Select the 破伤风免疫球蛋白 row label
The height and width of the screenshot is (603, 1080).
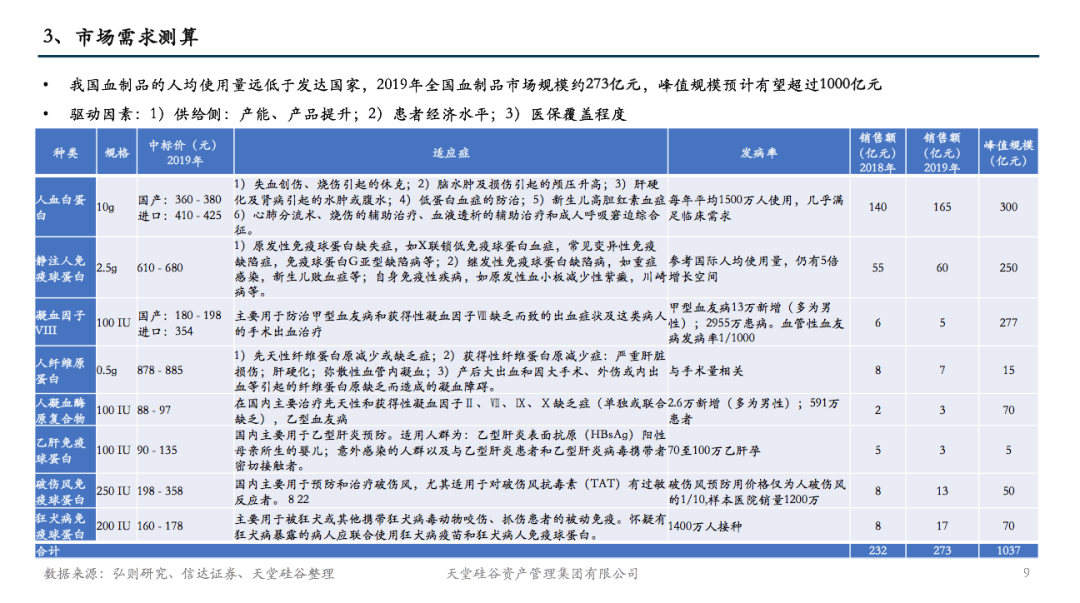tap(62, 491)
